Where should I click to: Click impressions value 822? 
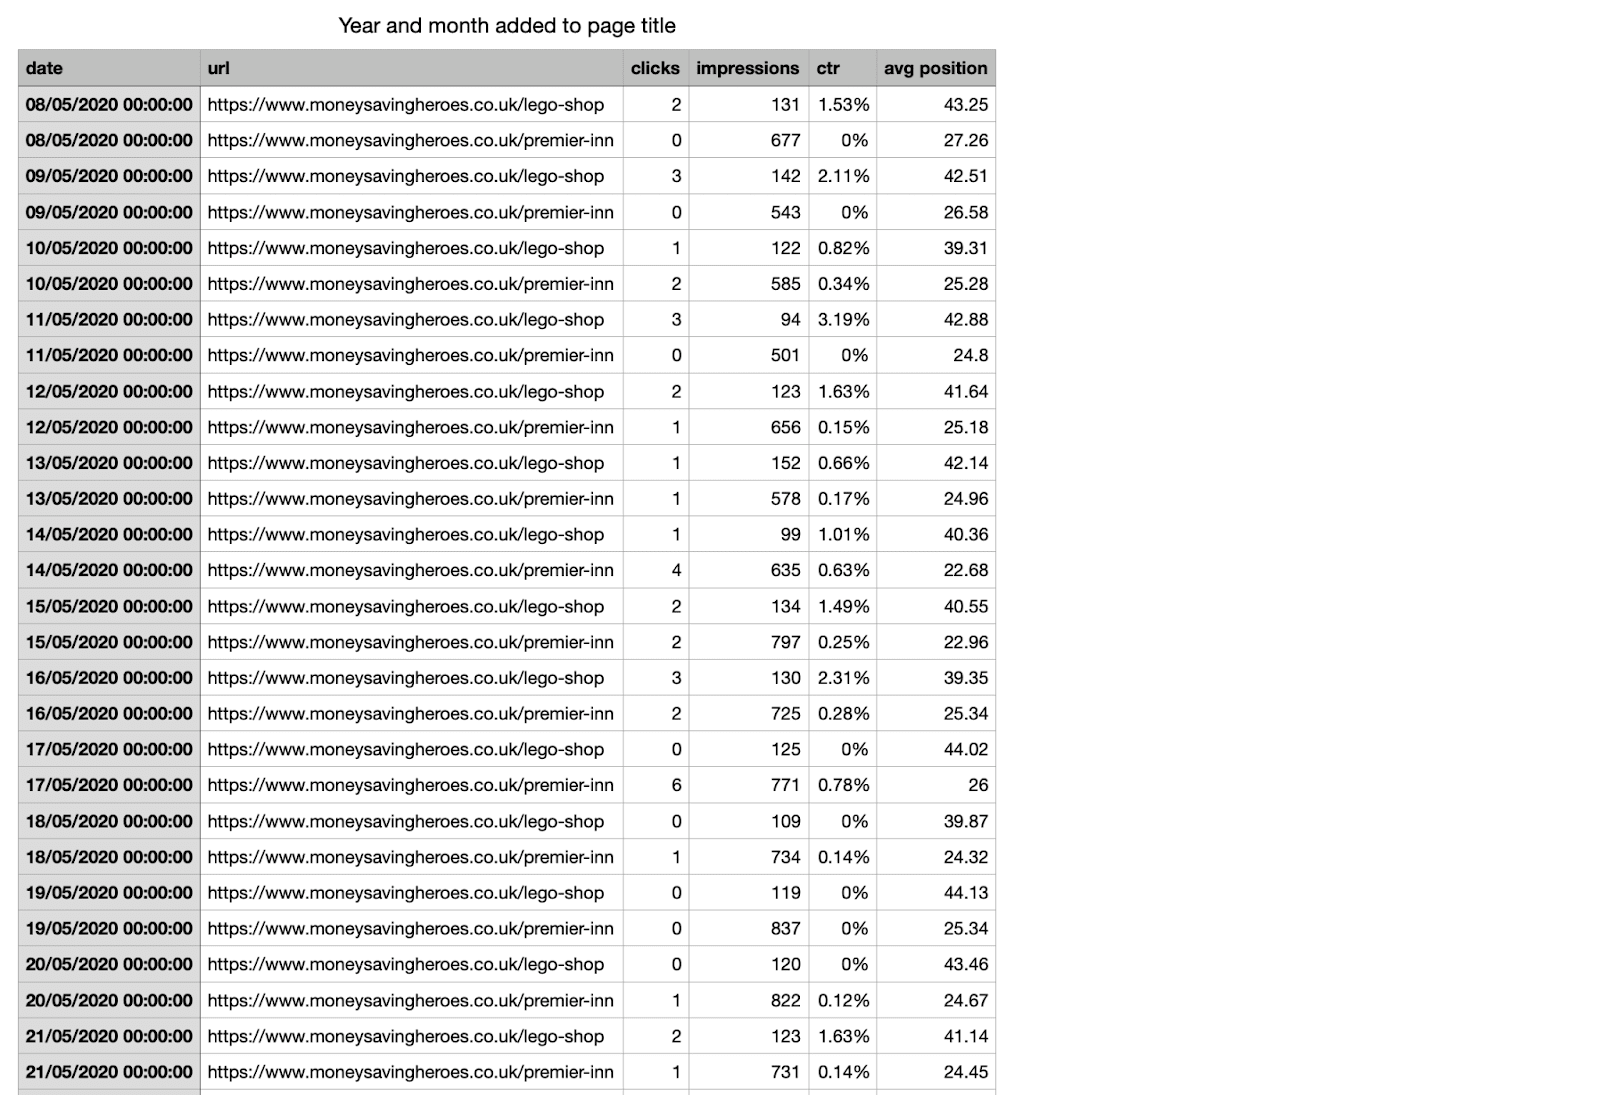pos(785,1000)
